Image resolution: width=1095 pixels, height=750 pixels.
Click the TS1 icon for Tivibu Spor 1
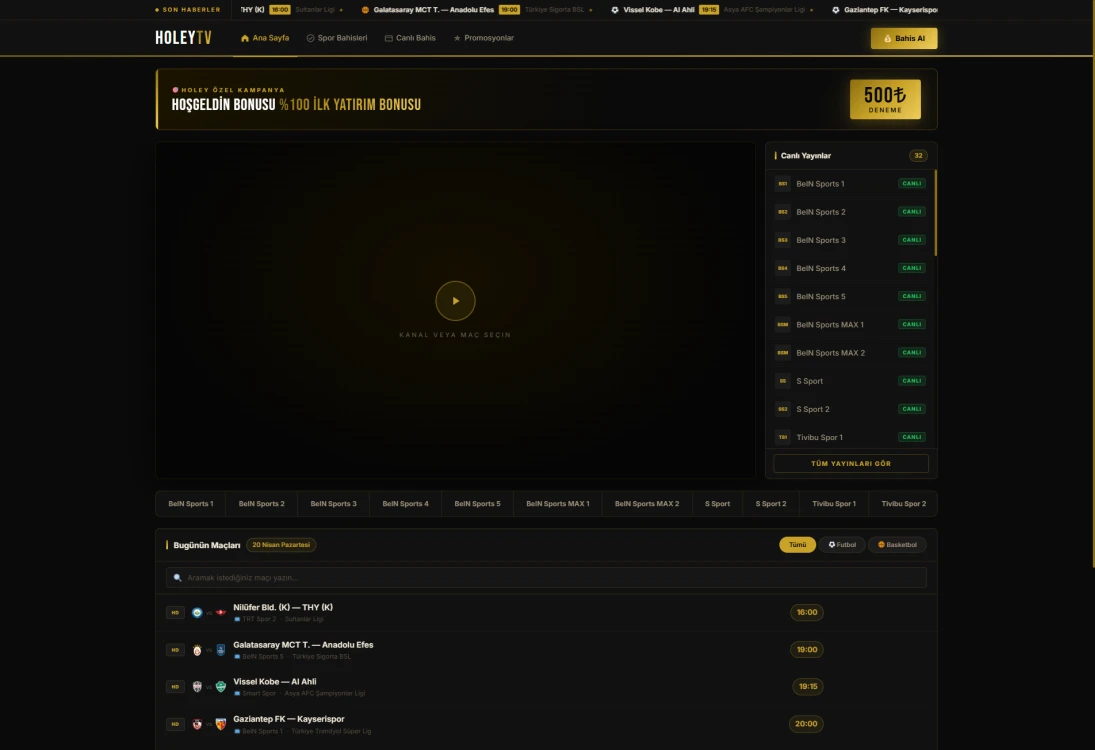click(782, 437)
